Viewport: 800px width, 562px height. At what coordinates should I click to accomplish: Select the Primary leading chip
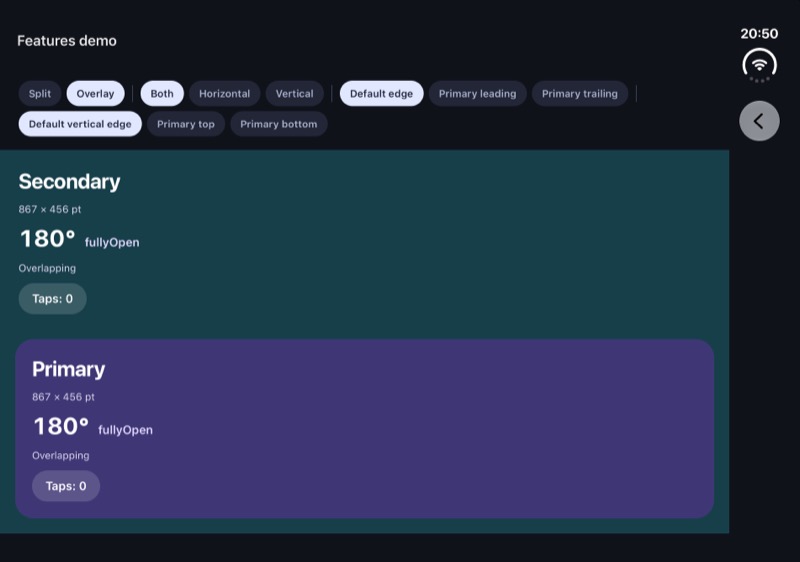click(478, 94)
